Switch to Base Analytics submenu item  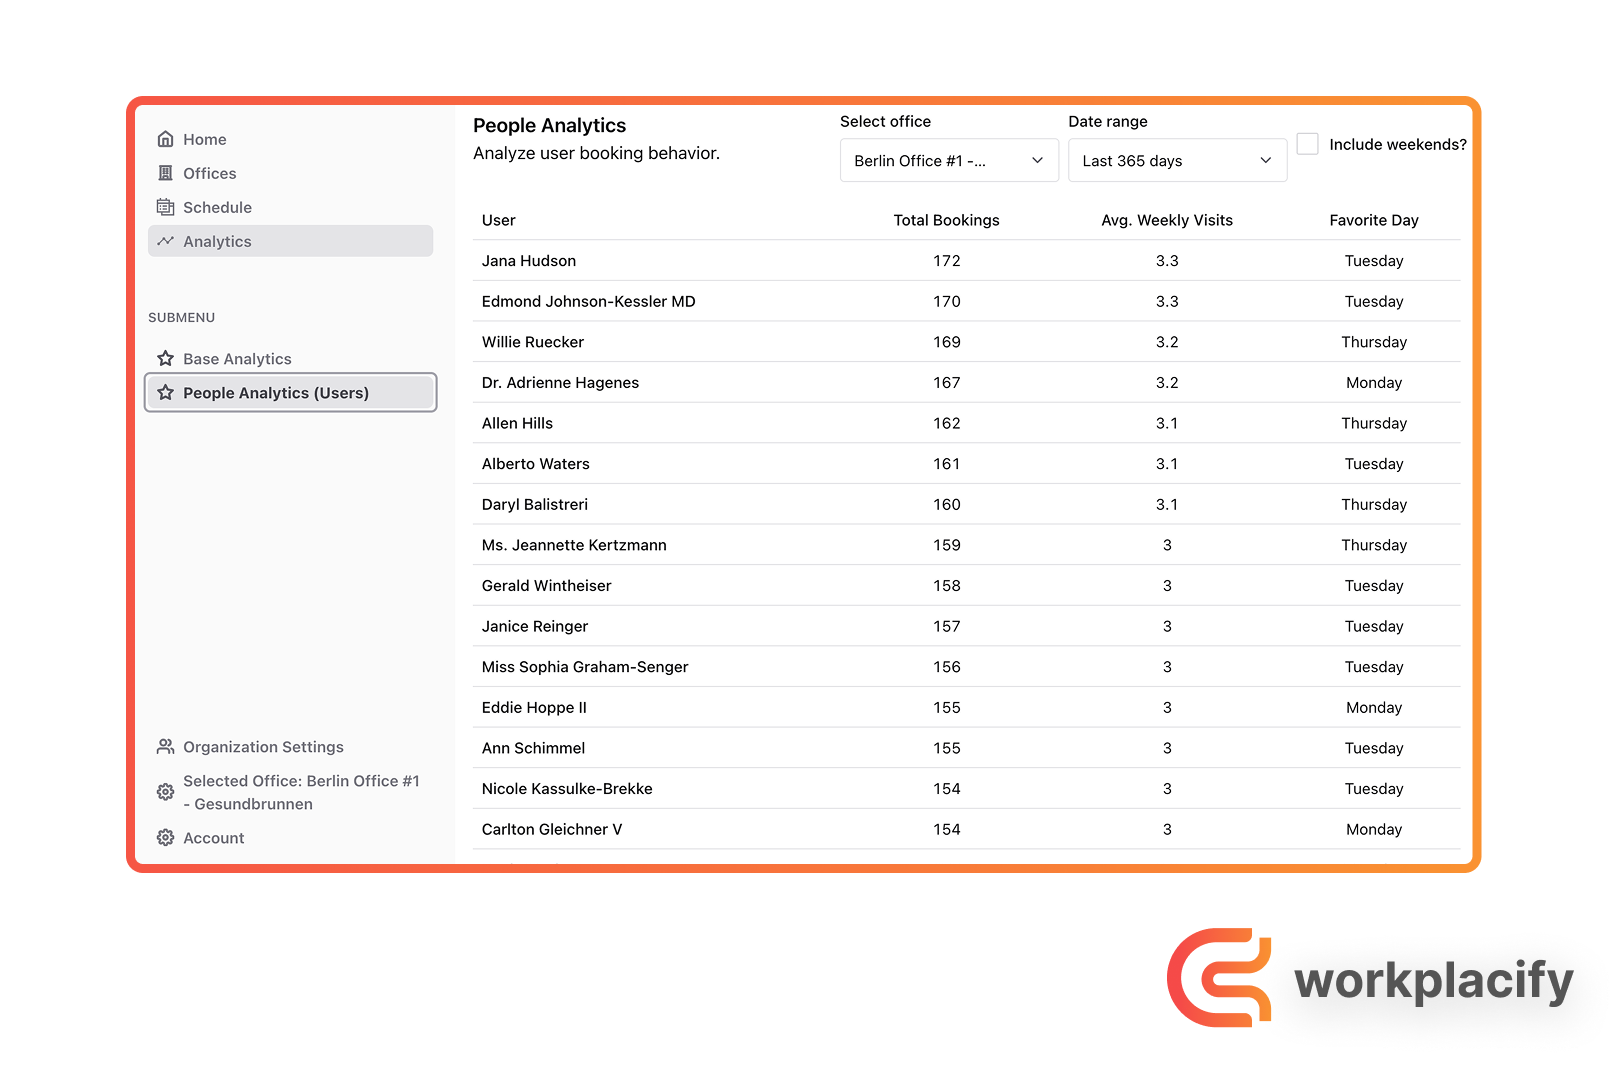point(237,358)
